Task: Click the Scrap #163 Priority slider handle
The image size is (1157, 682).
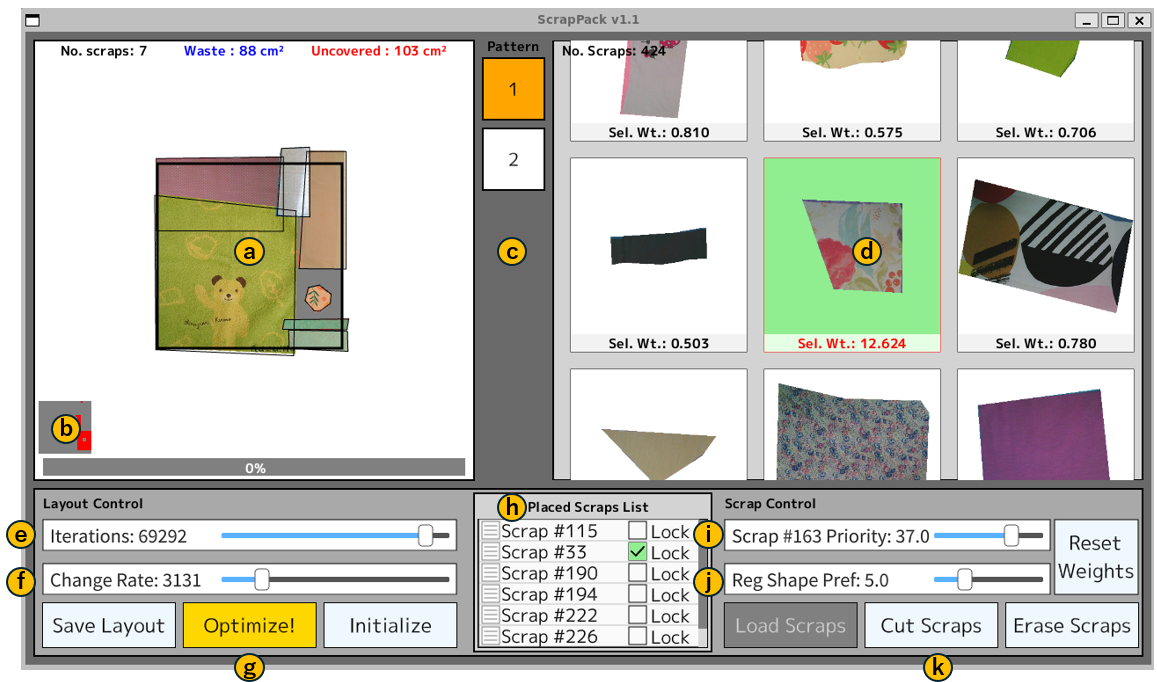Action: 1010,535
